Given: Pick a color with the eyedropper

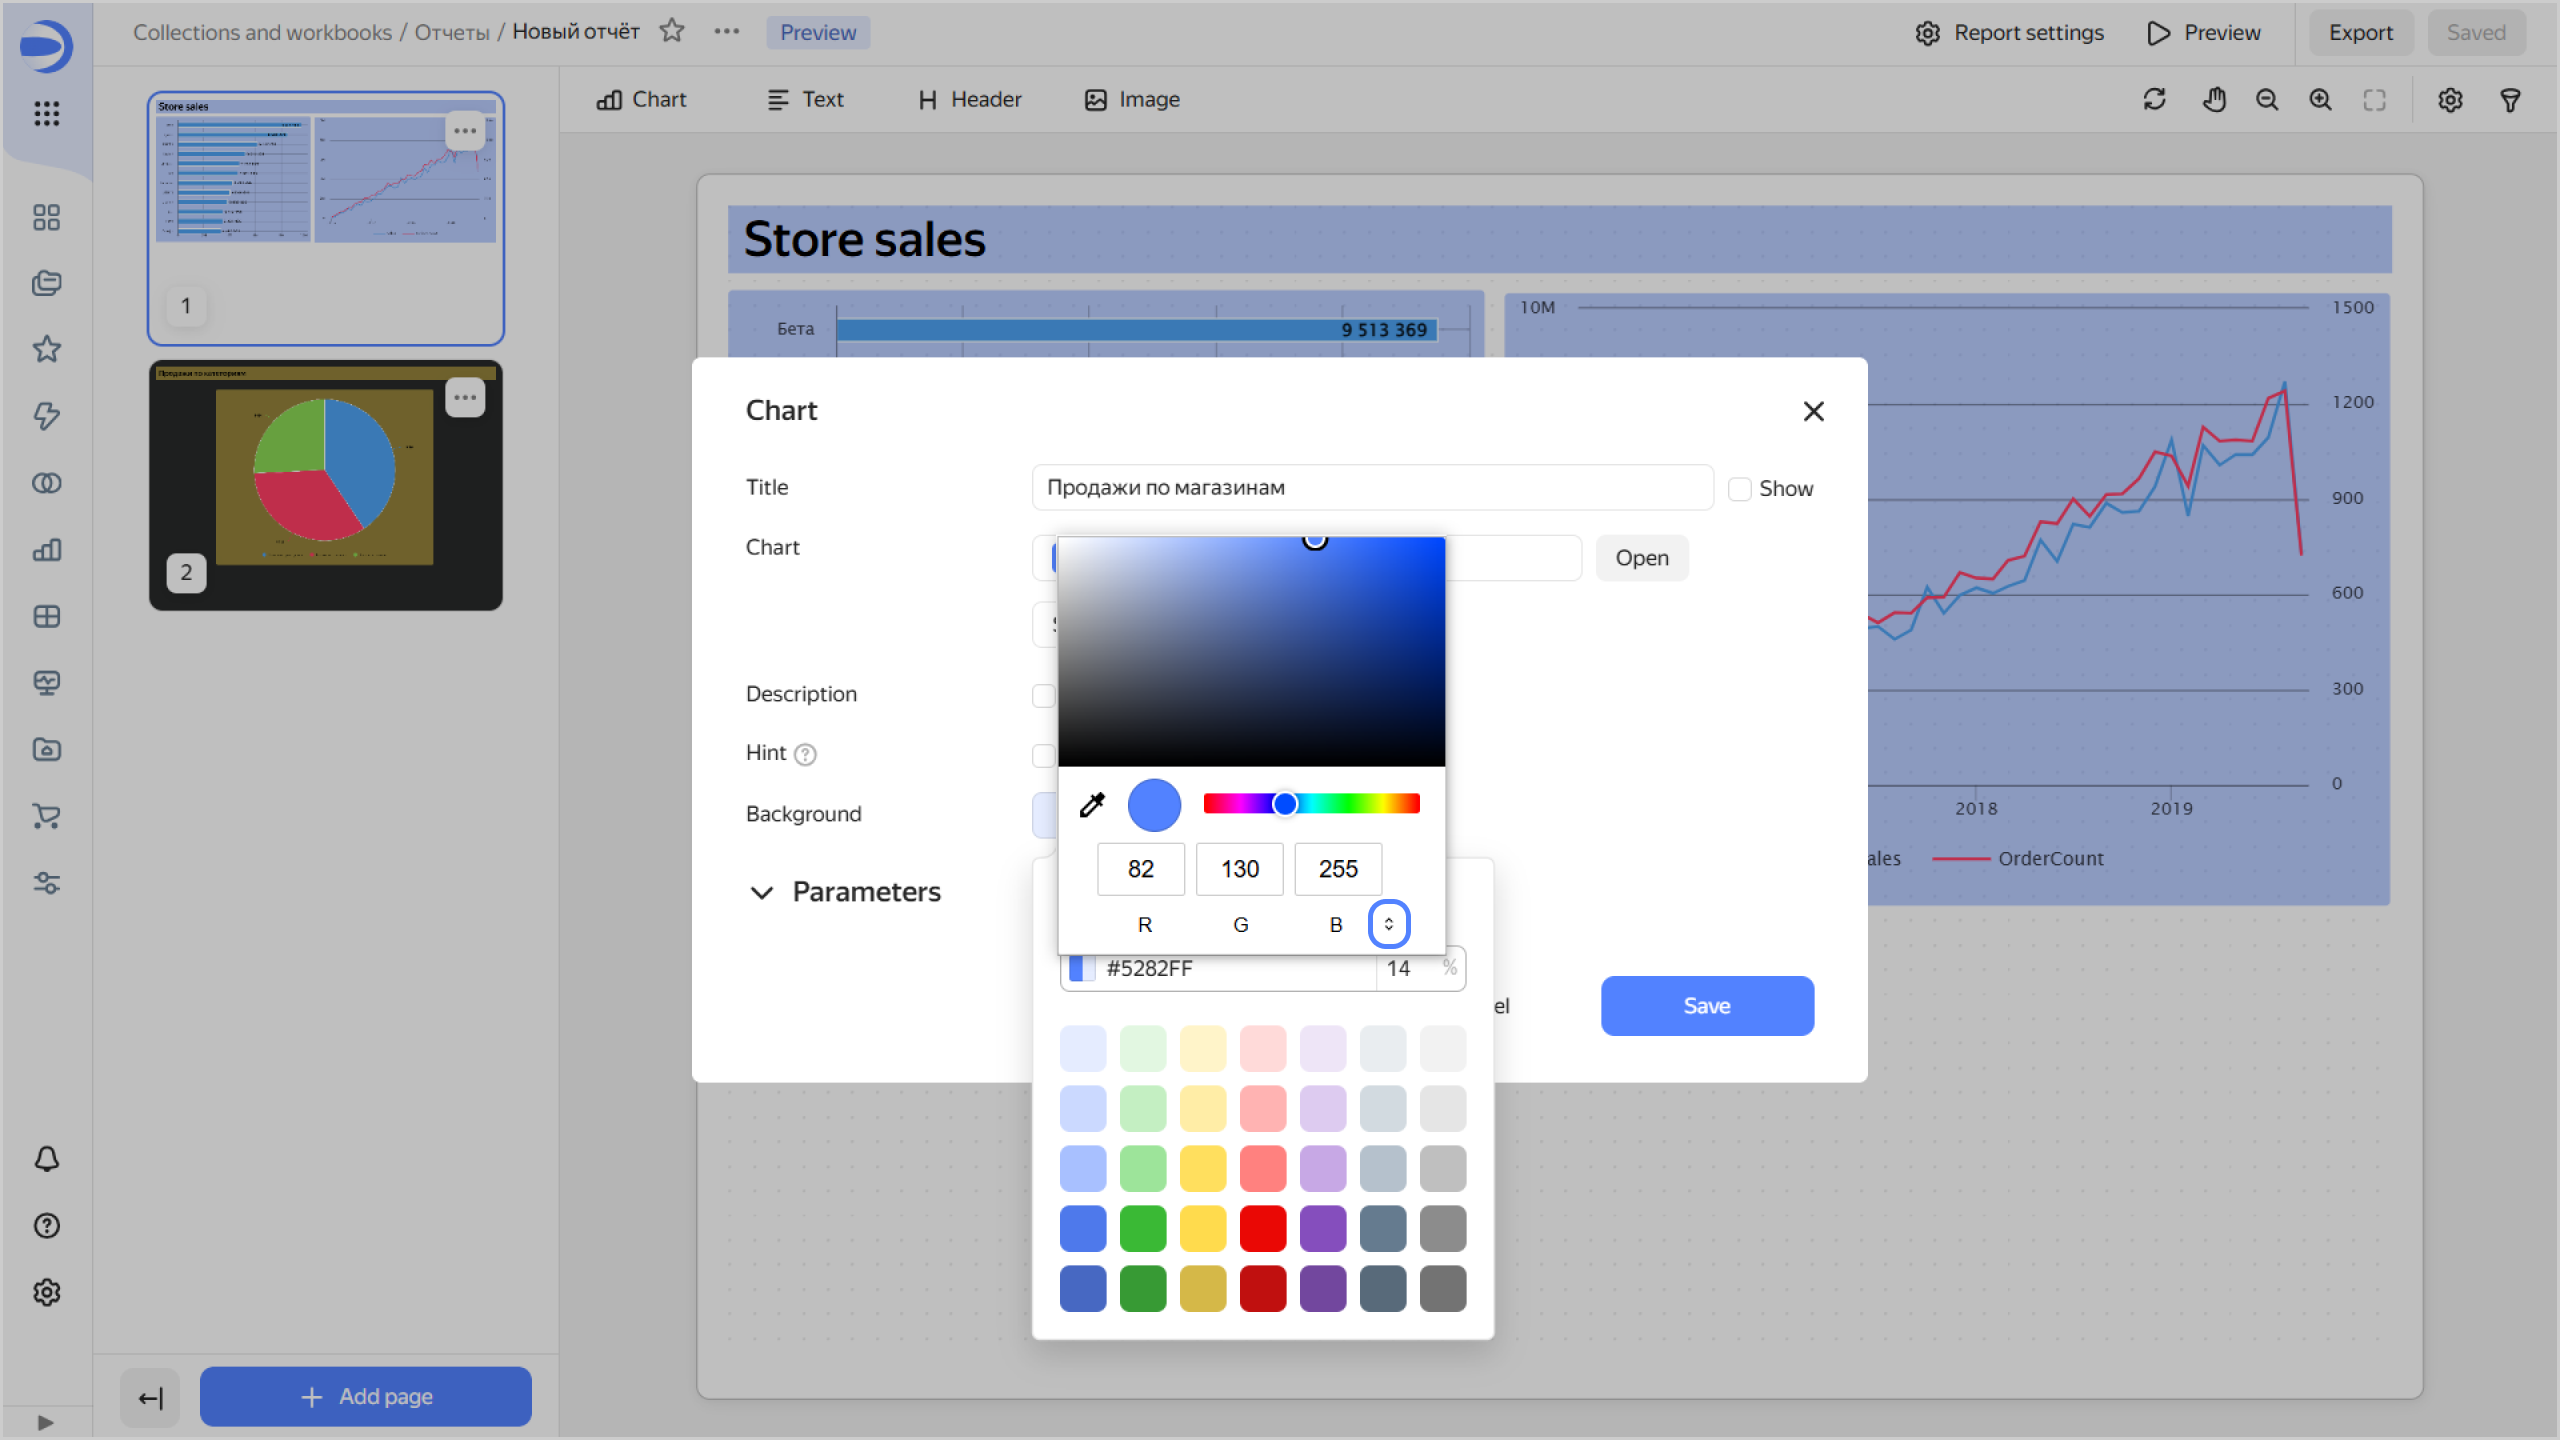Looking at the screenshot, I should click(1092, 804).
